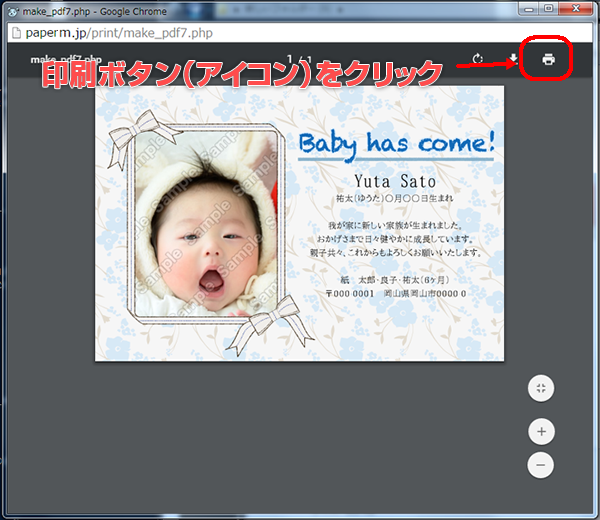The image size is (600, 520).
Task: Click the favicon in the window title bar
Action: [x=12, y=10]
